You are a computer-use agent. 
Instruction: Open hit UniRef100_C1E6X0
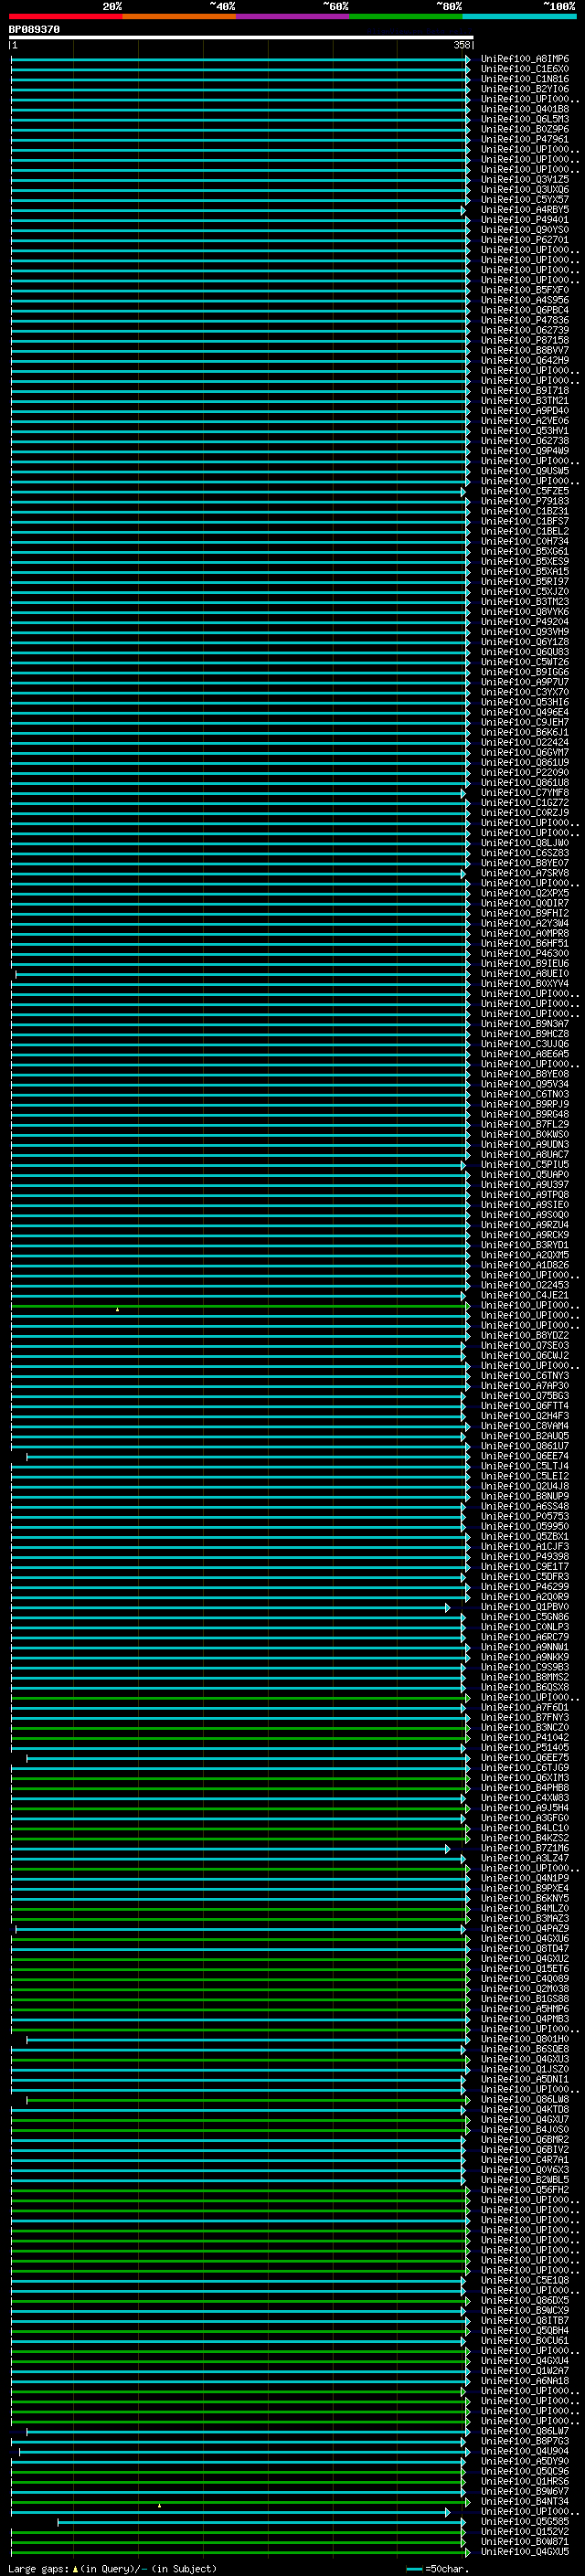(524, 69)
